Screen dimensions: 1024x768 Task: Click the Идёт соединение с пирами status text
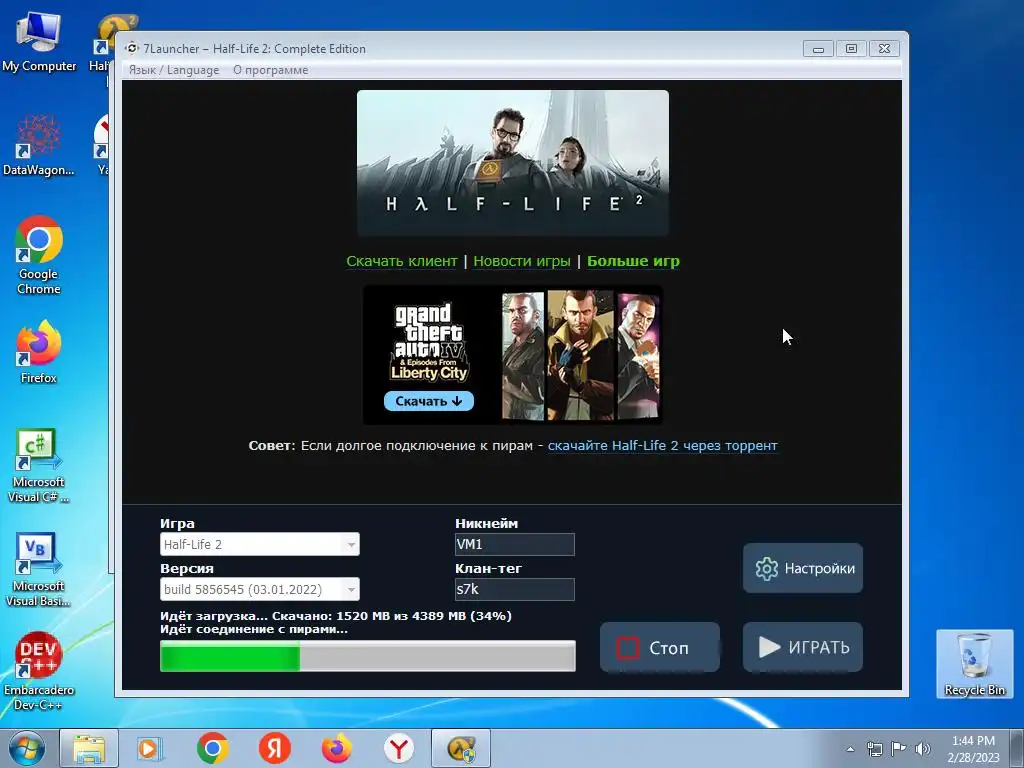(254, 630)
